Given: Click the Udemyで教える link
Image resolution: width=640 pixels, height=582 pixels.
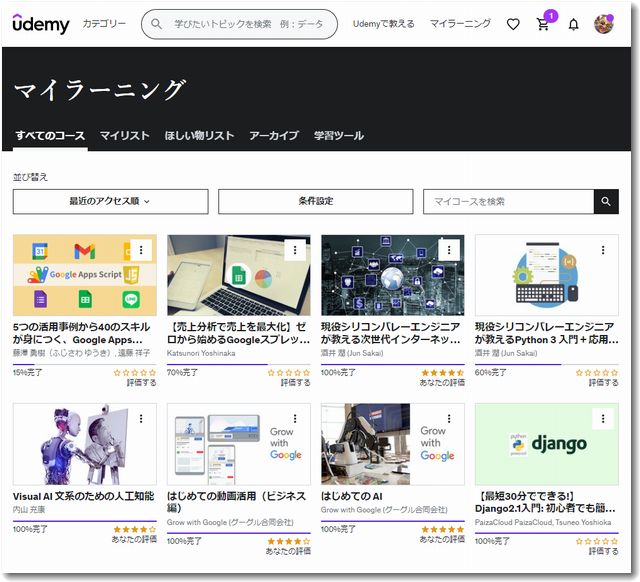Looking at the screenshot, I should 383,24.
